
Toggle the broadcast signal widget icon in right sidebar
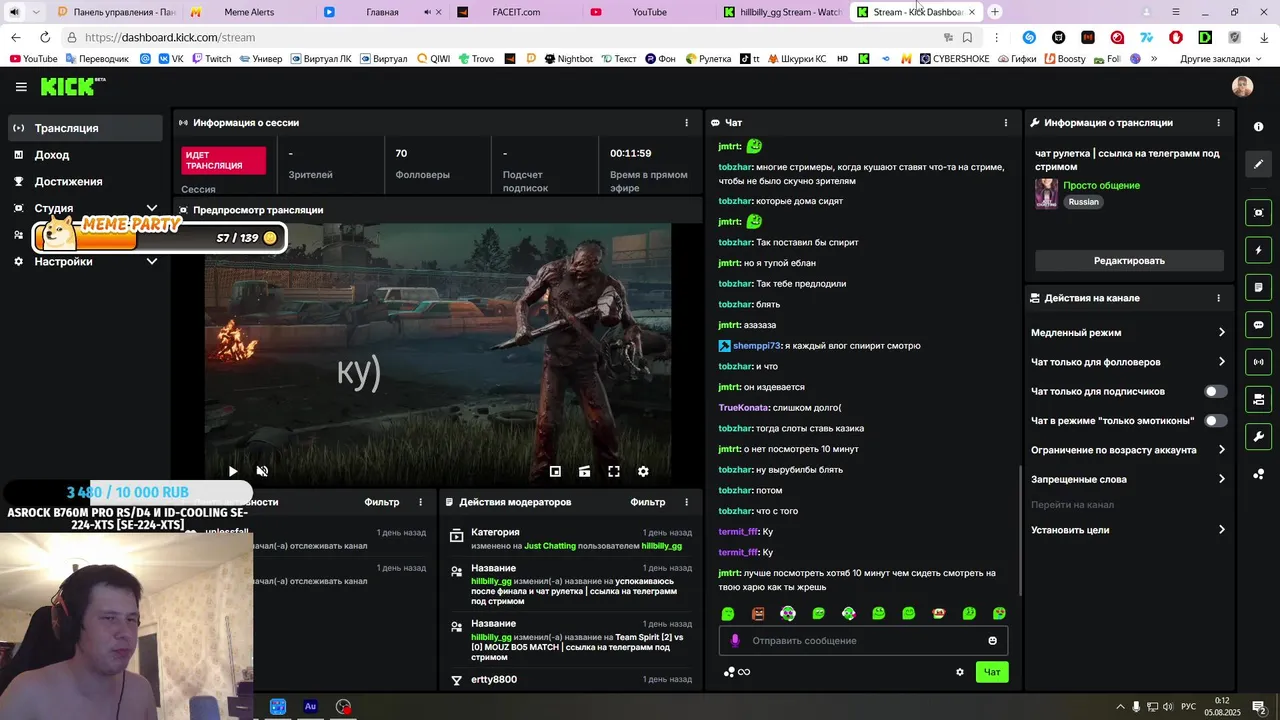click(x=1258, y=362)
